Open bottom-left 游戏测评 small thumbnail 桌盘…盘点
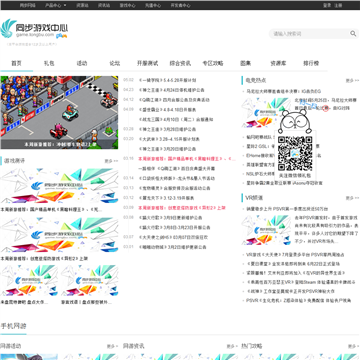Screen dimensions: 360x360 [29, 281]
